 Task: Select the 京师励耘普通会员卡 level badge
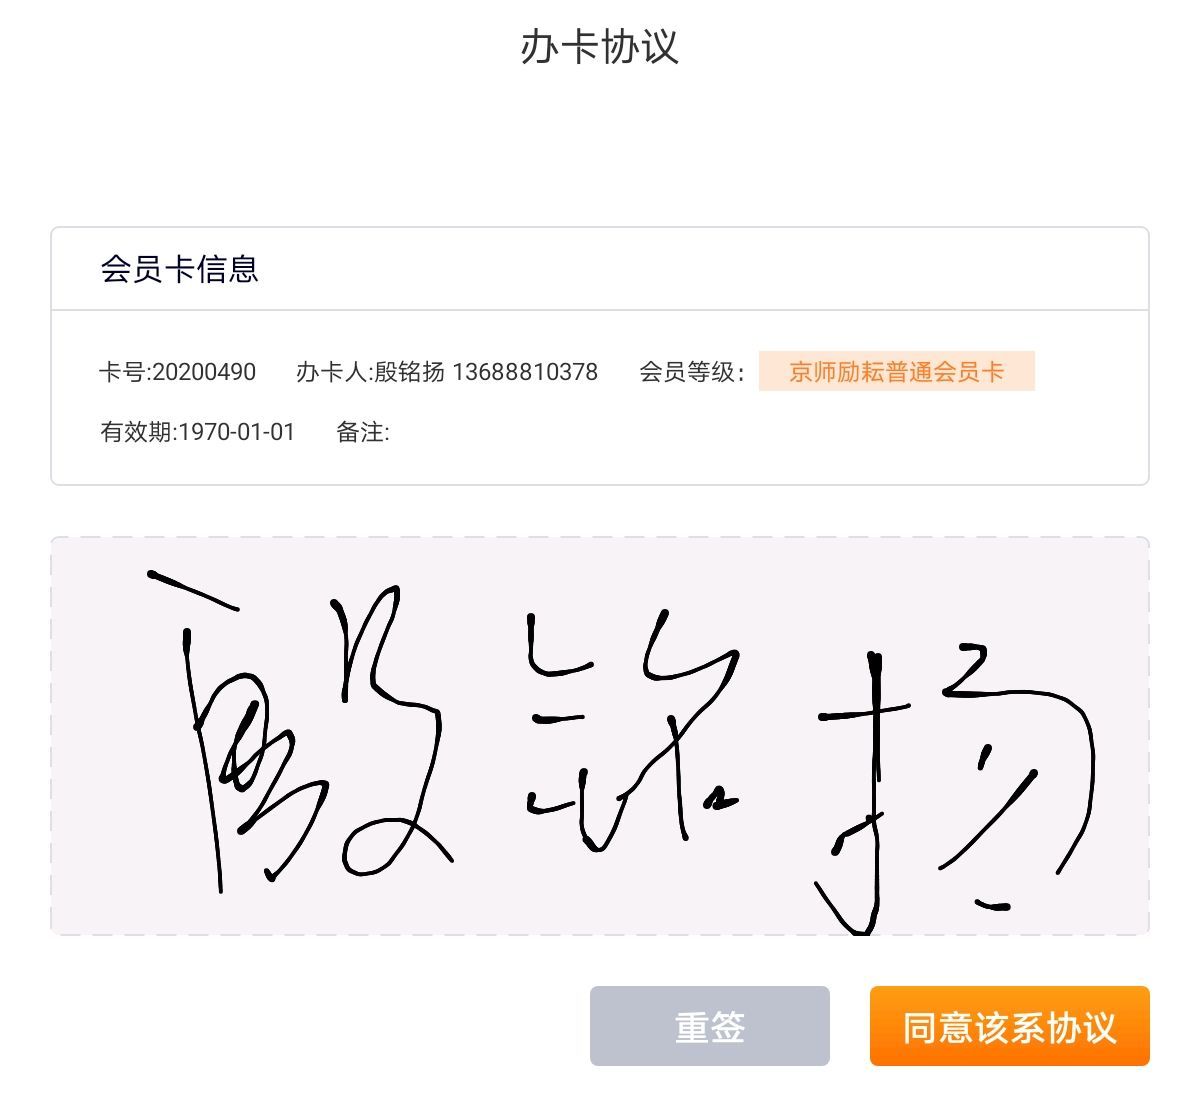896,372
